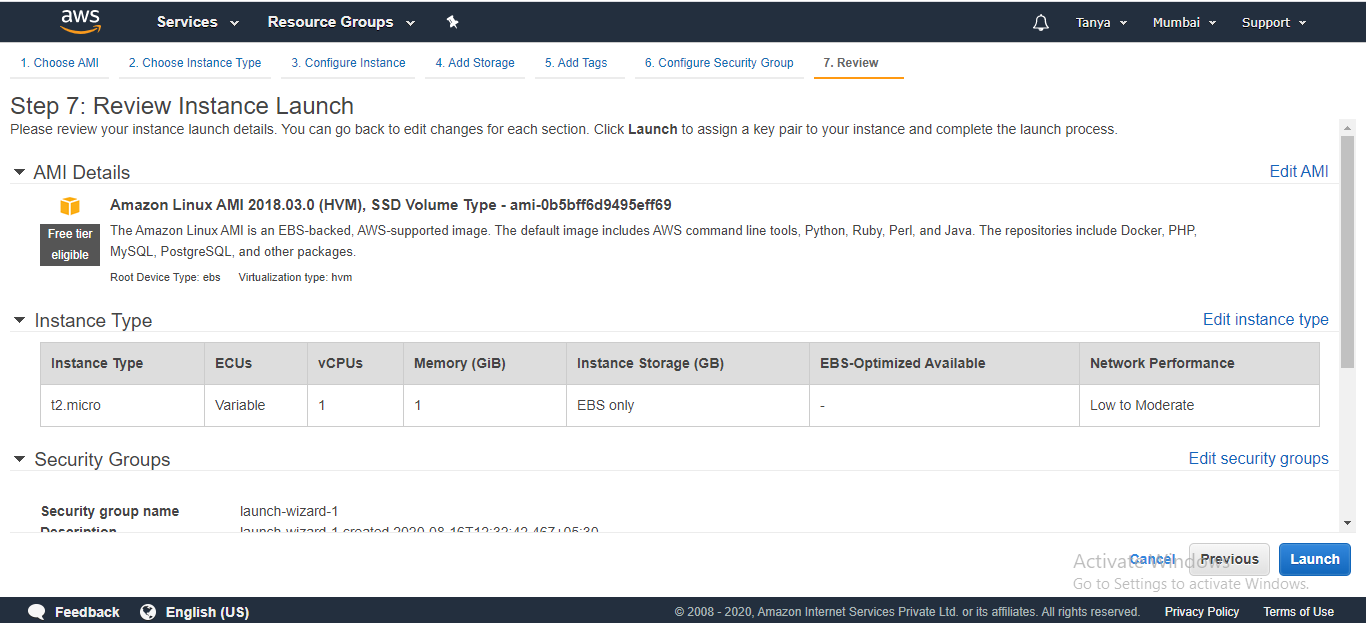
Task: Collapse the Instance Type section
Action: point(19,320)
